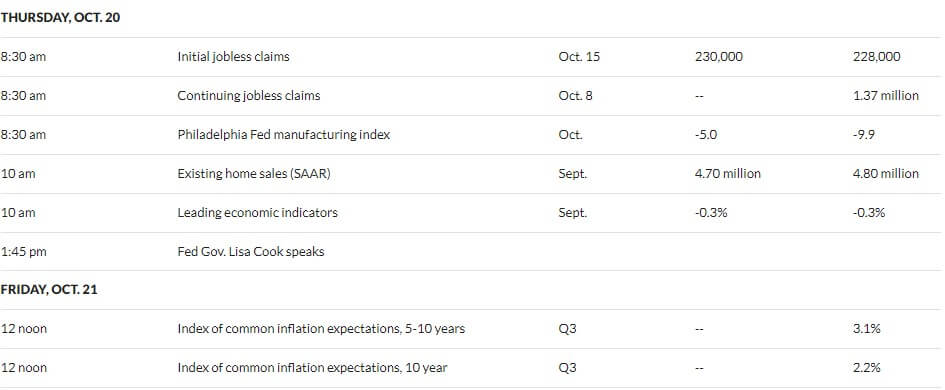The image size is (945, 390).
Task: Click the 2.2% previous value
Action: 867,368
